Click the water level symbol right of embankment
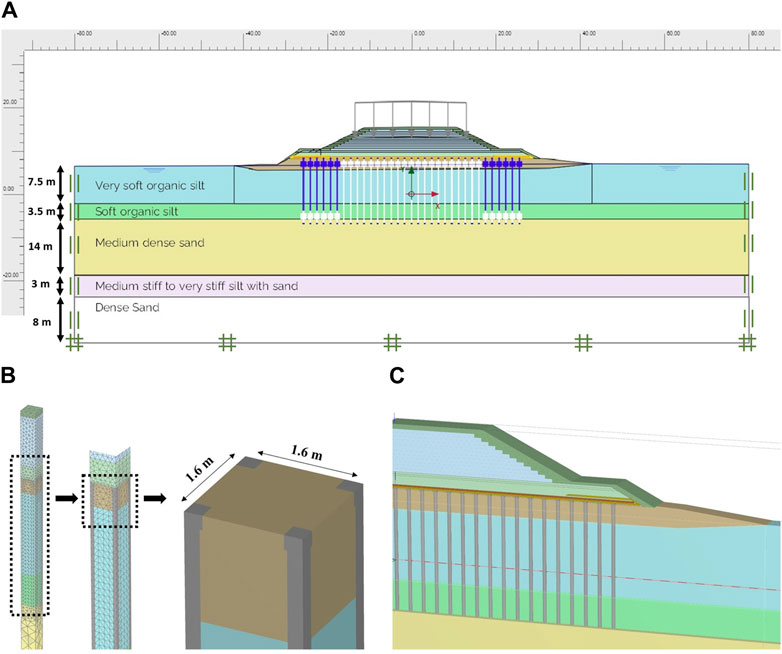The width and height of the screenshot is (782, 654). click(670, 169)
